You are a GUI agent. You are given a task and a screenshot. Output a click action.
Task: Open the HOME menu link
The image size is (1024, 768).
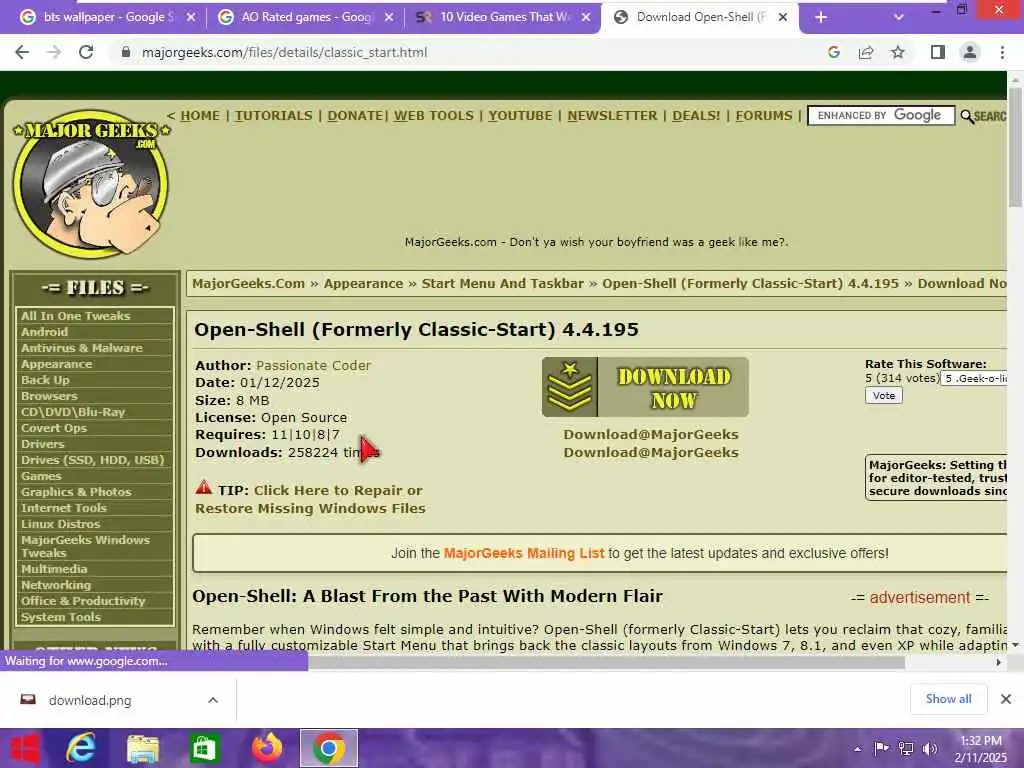click(200, 116)
